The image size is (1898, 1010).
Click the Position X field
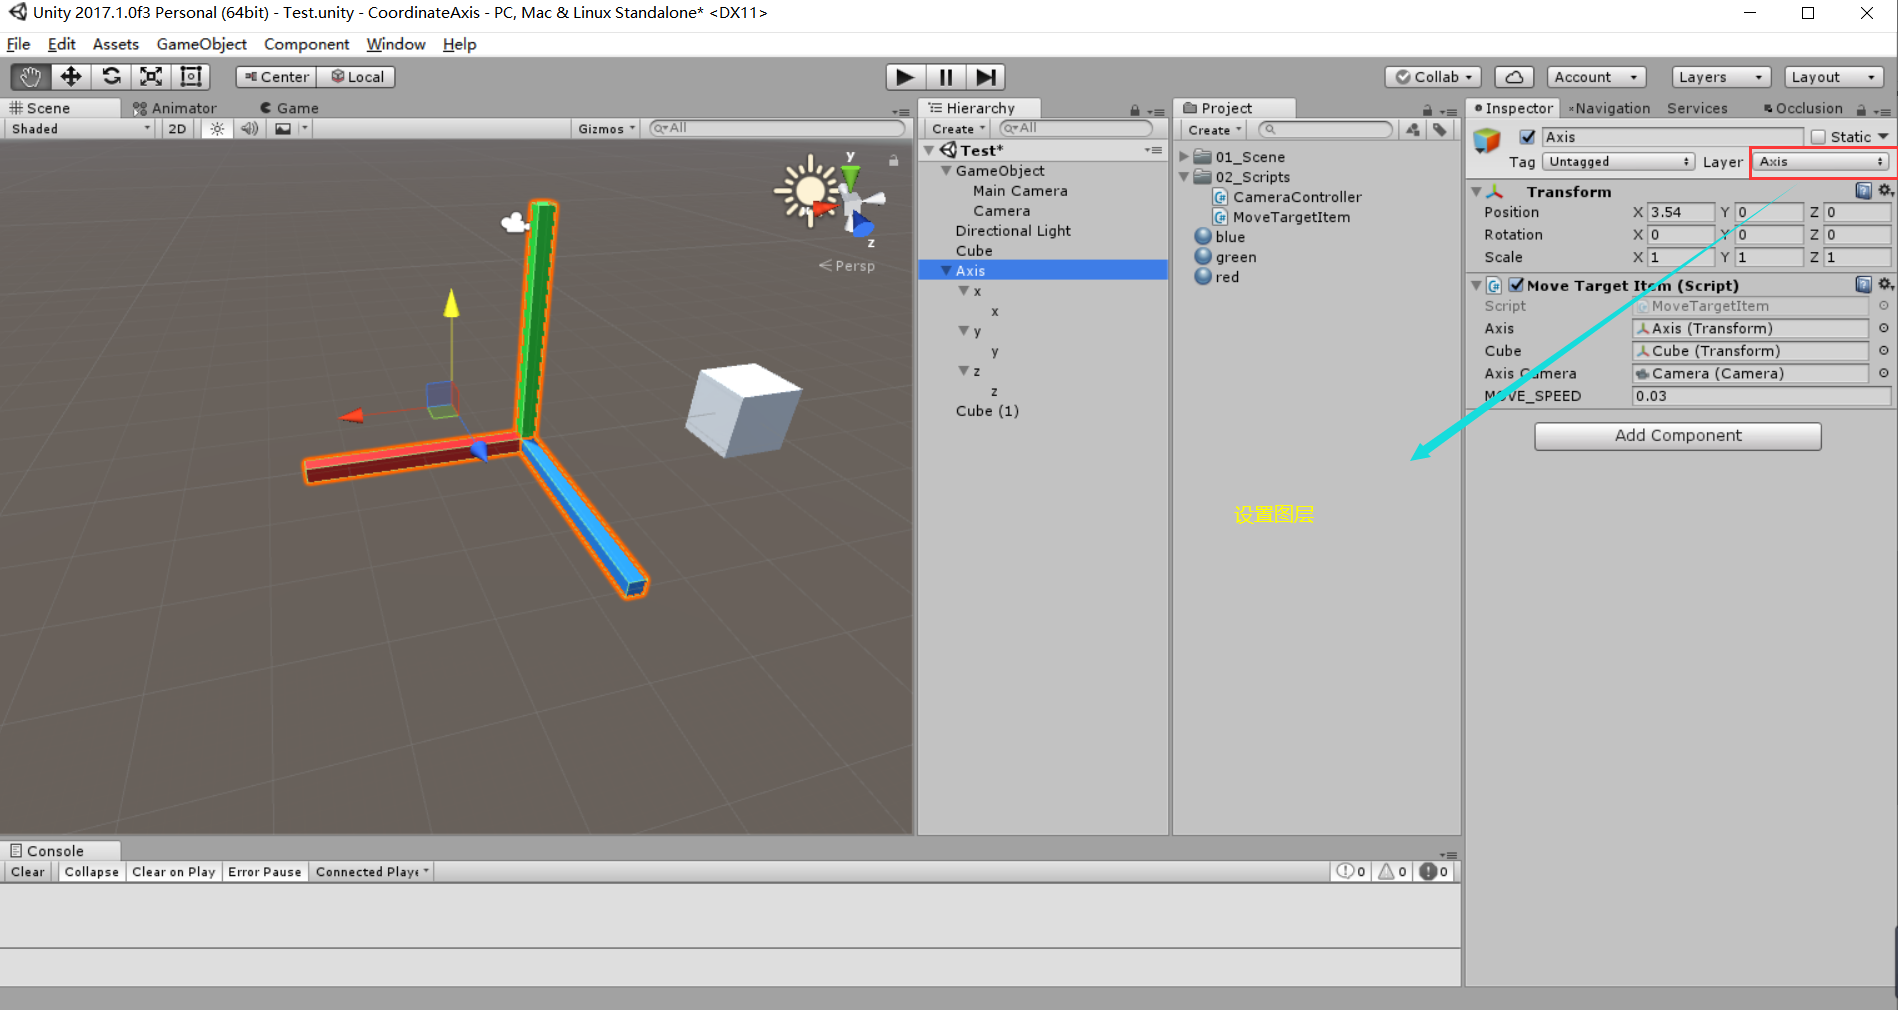1680,212
